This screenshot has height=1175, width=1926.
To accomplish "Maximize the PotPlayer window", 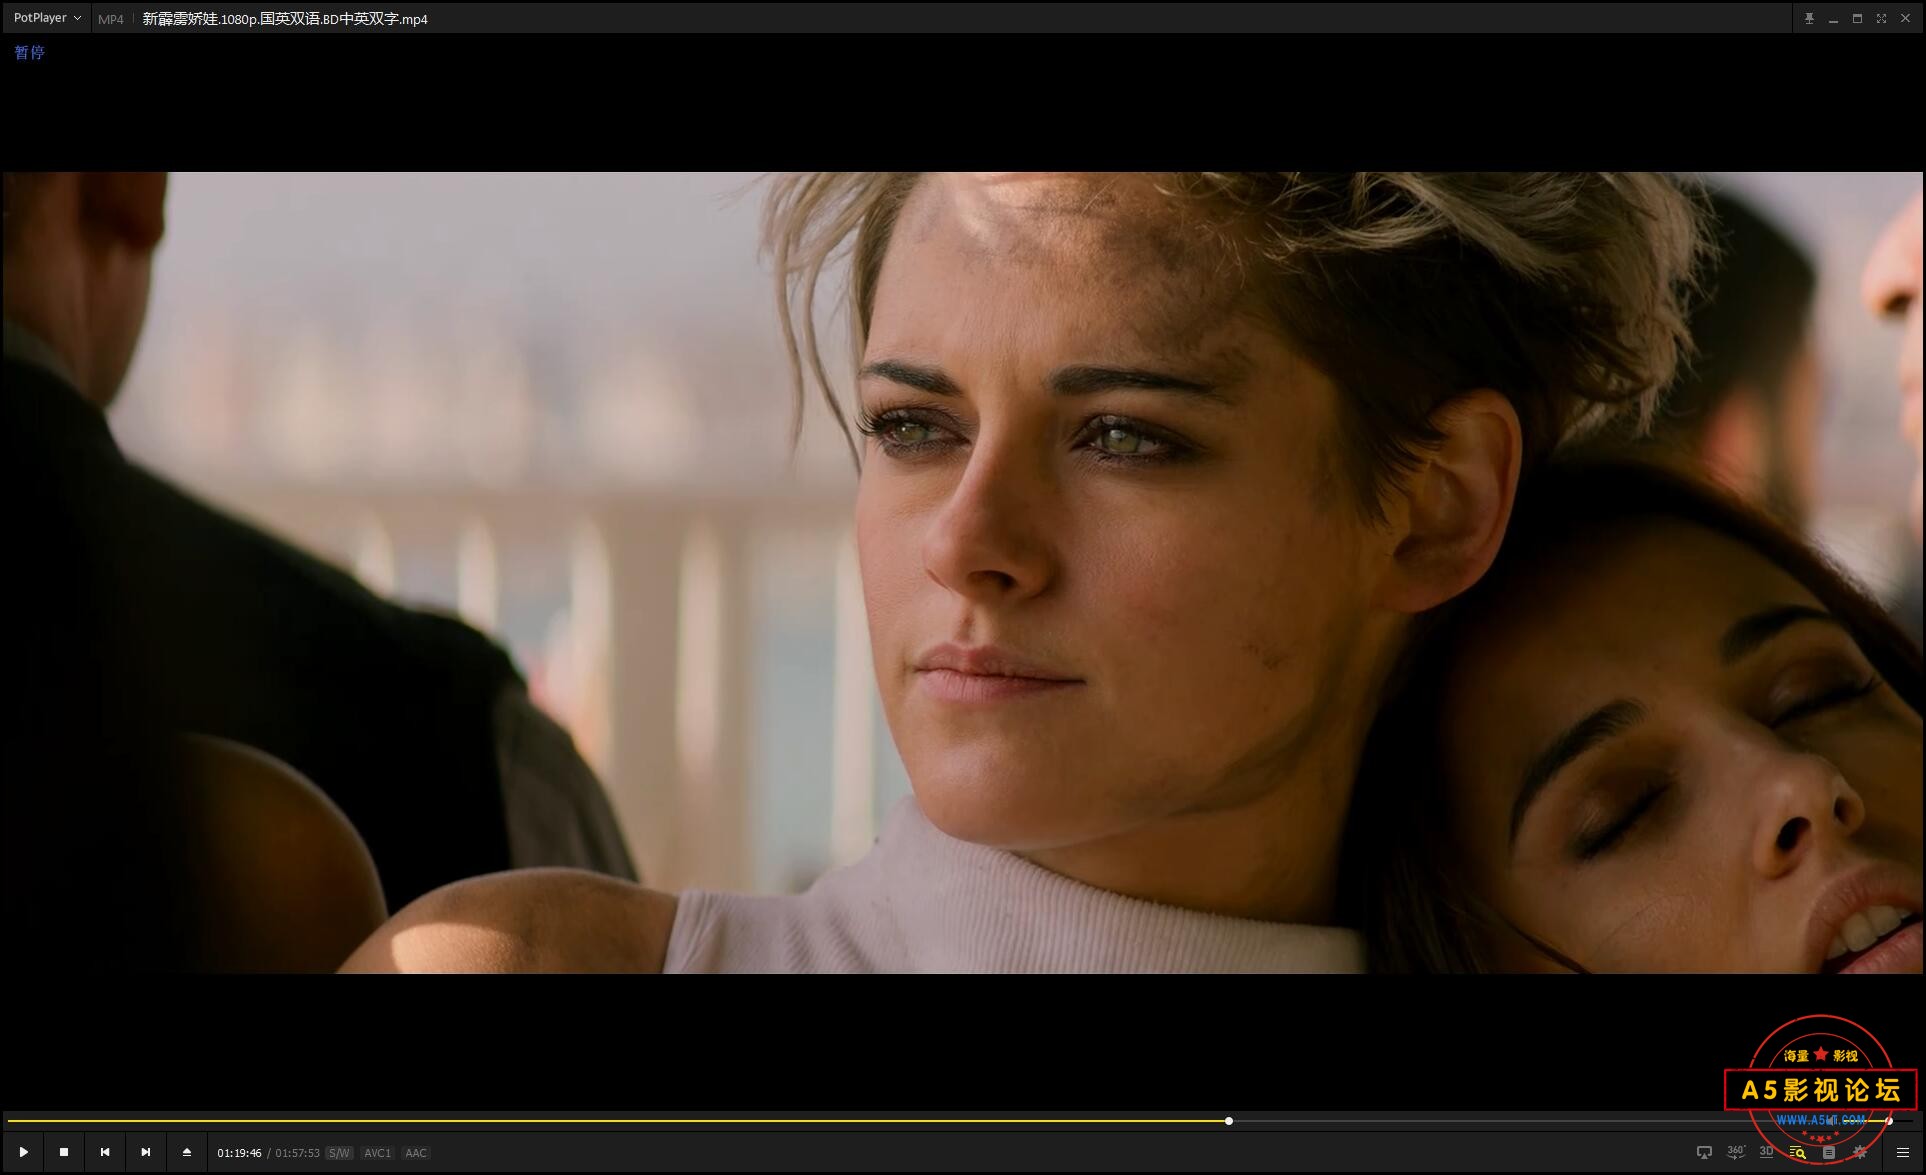I will coord(1857,18).
